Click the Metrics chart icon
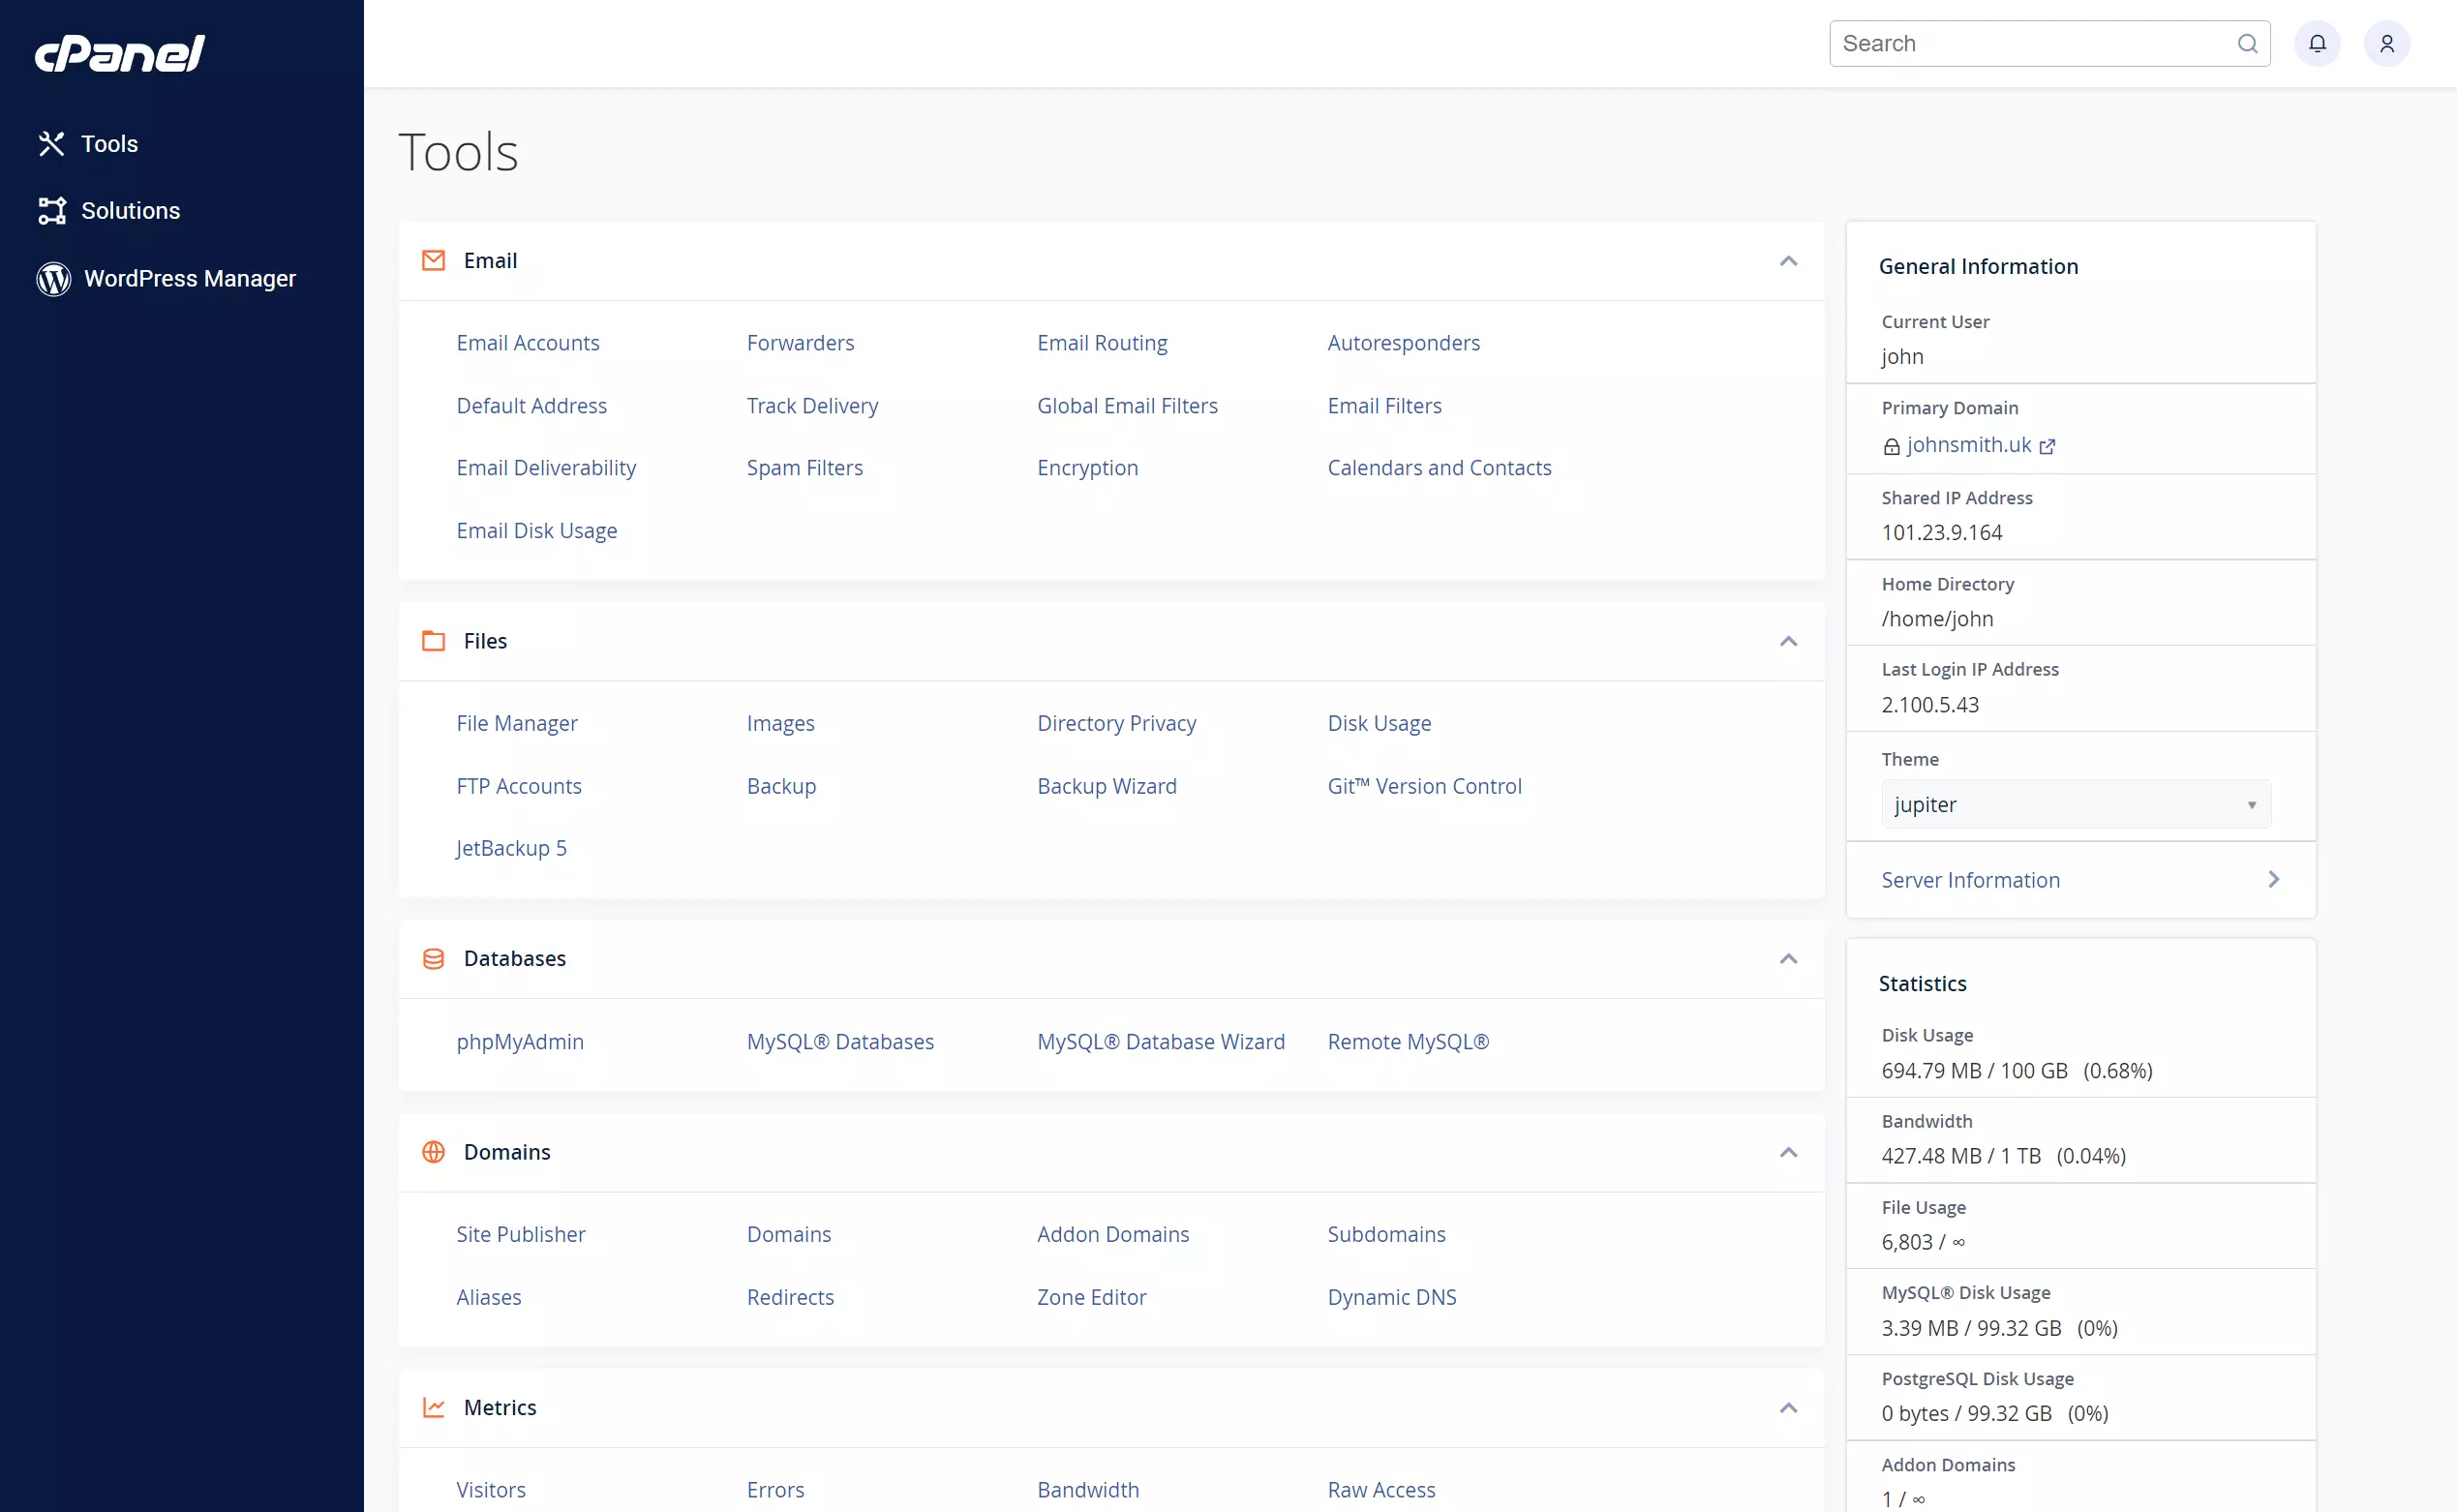This screenshot has height=1512, width=2457. (x=433, y=1407)
